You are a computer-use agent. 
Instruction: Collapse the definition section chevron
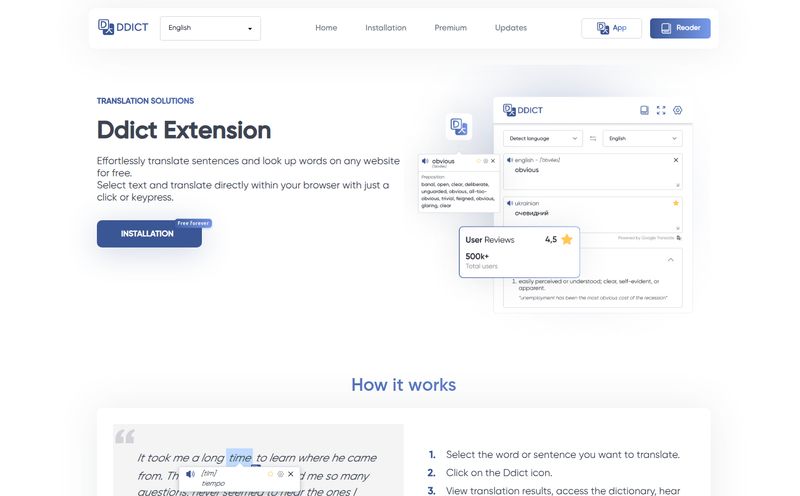pyautogui.click(x=670, y=260)
